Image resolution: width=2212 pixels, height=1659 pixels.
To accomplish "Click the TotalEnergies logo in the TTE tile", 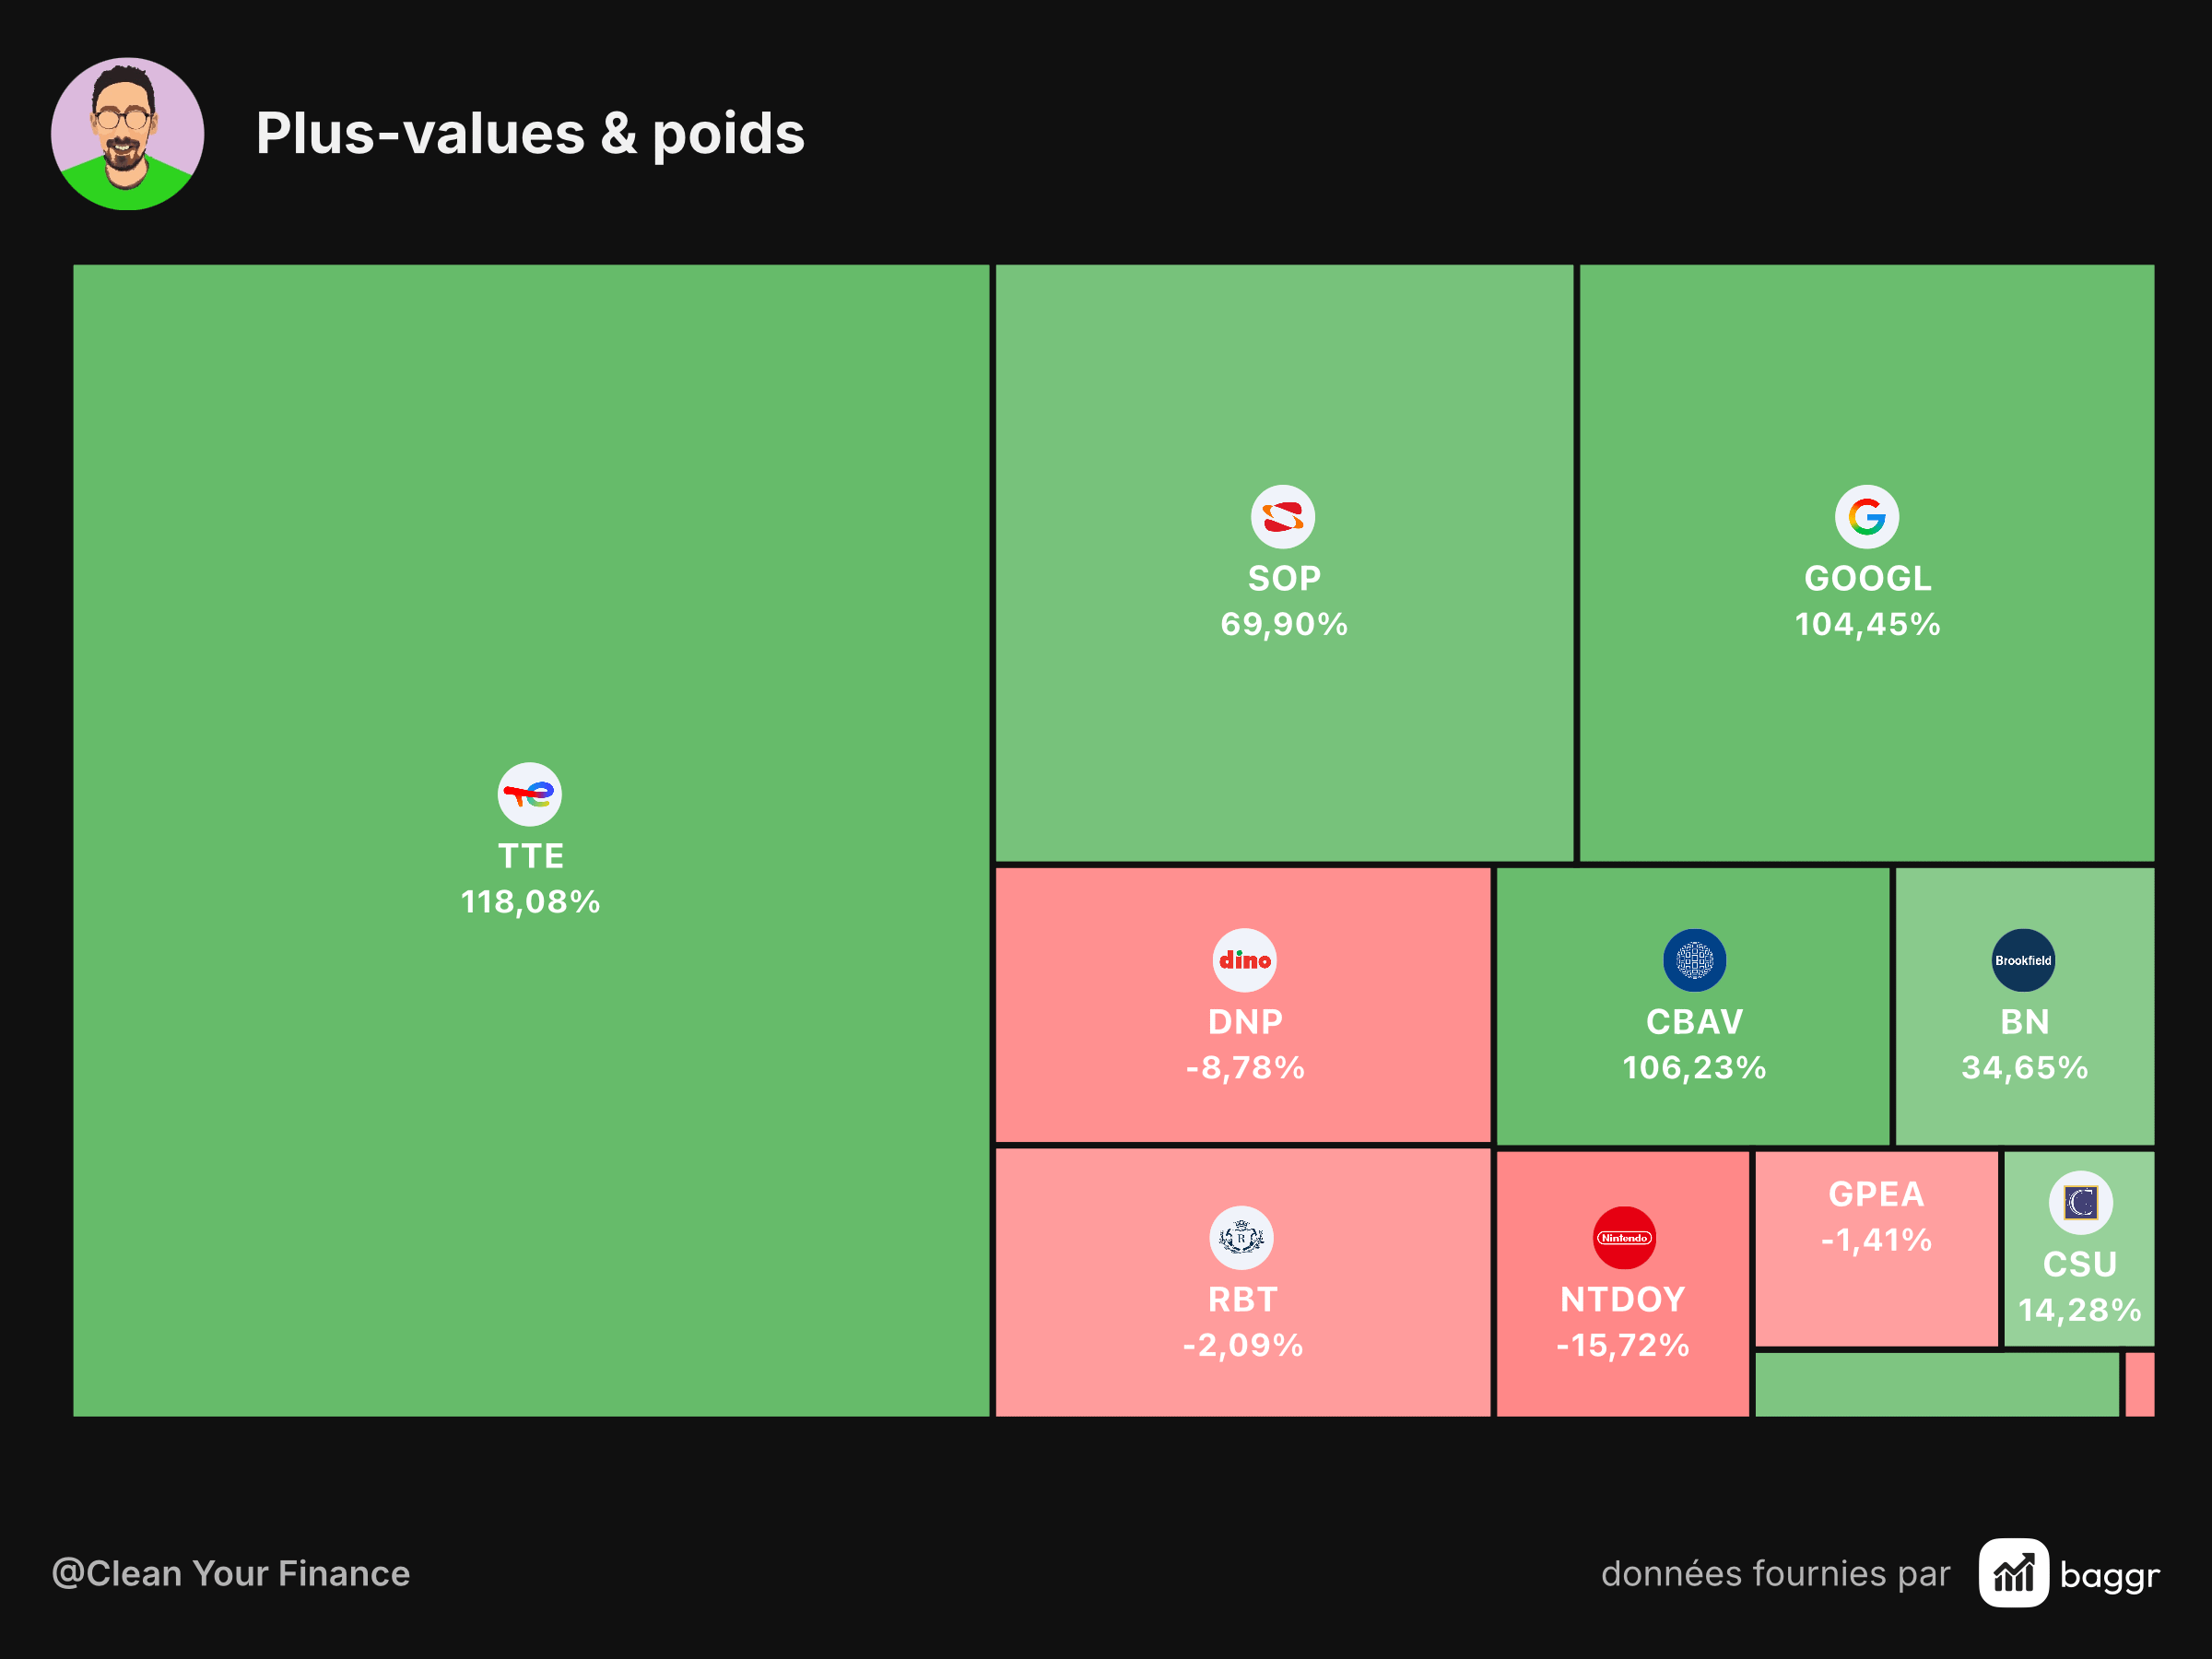I will tap(530, 794).
